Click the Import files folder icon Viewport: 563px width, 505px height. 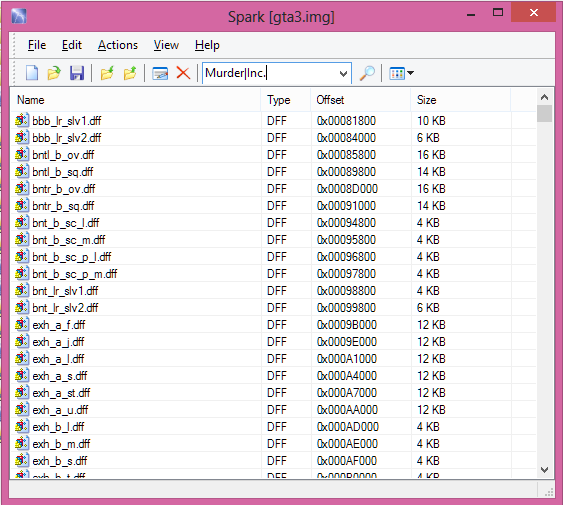point(107,73)
